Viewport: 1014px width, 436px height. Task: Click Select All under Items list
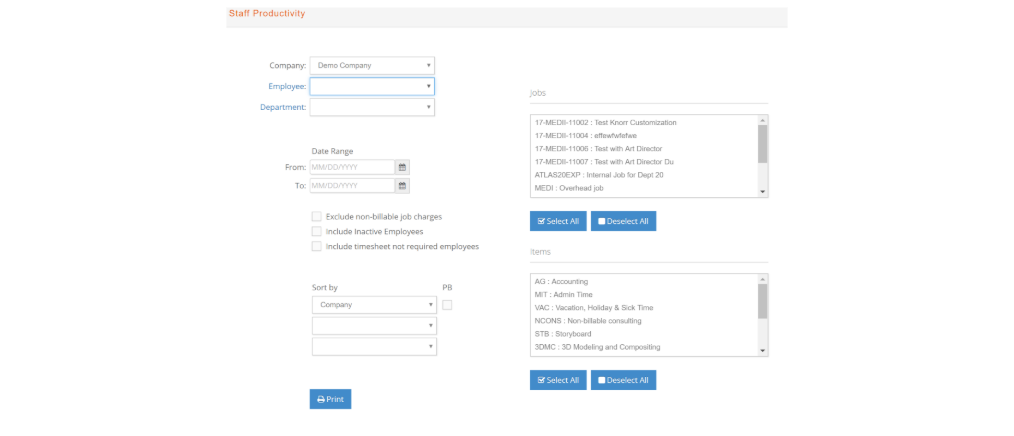(x=558, y=380)
